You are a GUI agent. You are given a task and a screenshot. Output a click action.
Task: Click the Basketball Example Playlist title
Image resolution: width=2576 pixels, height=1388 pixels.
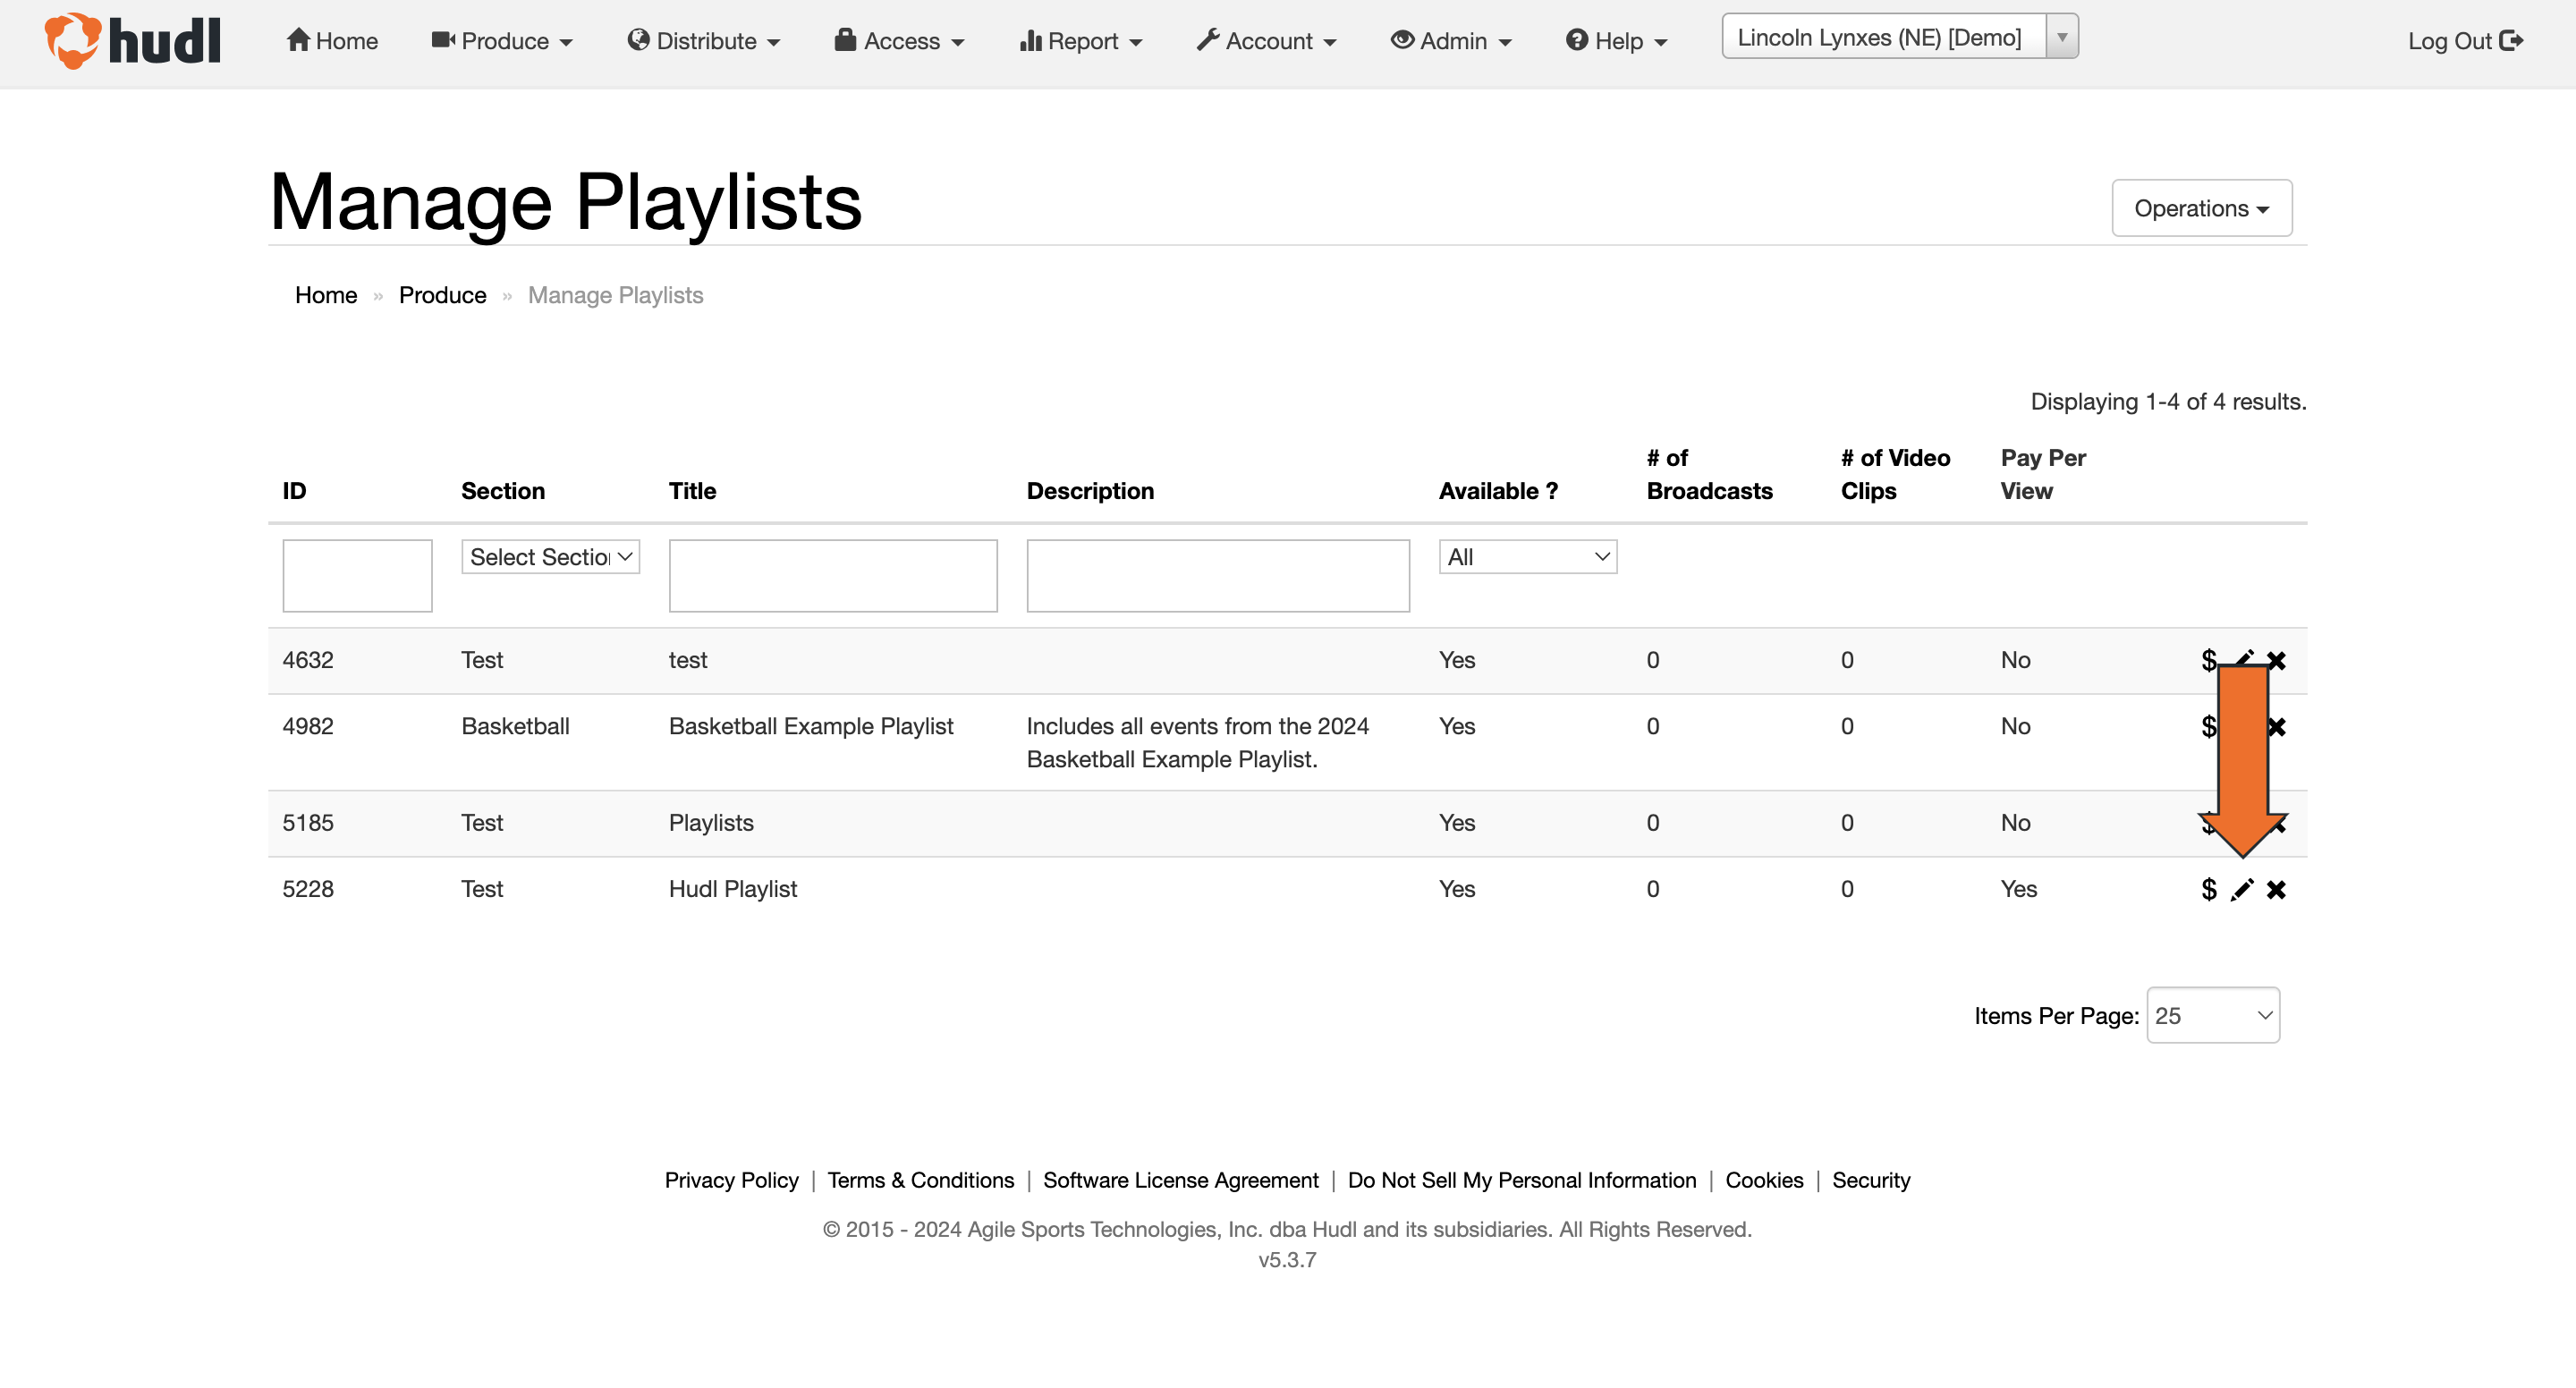tap(811, 726)
